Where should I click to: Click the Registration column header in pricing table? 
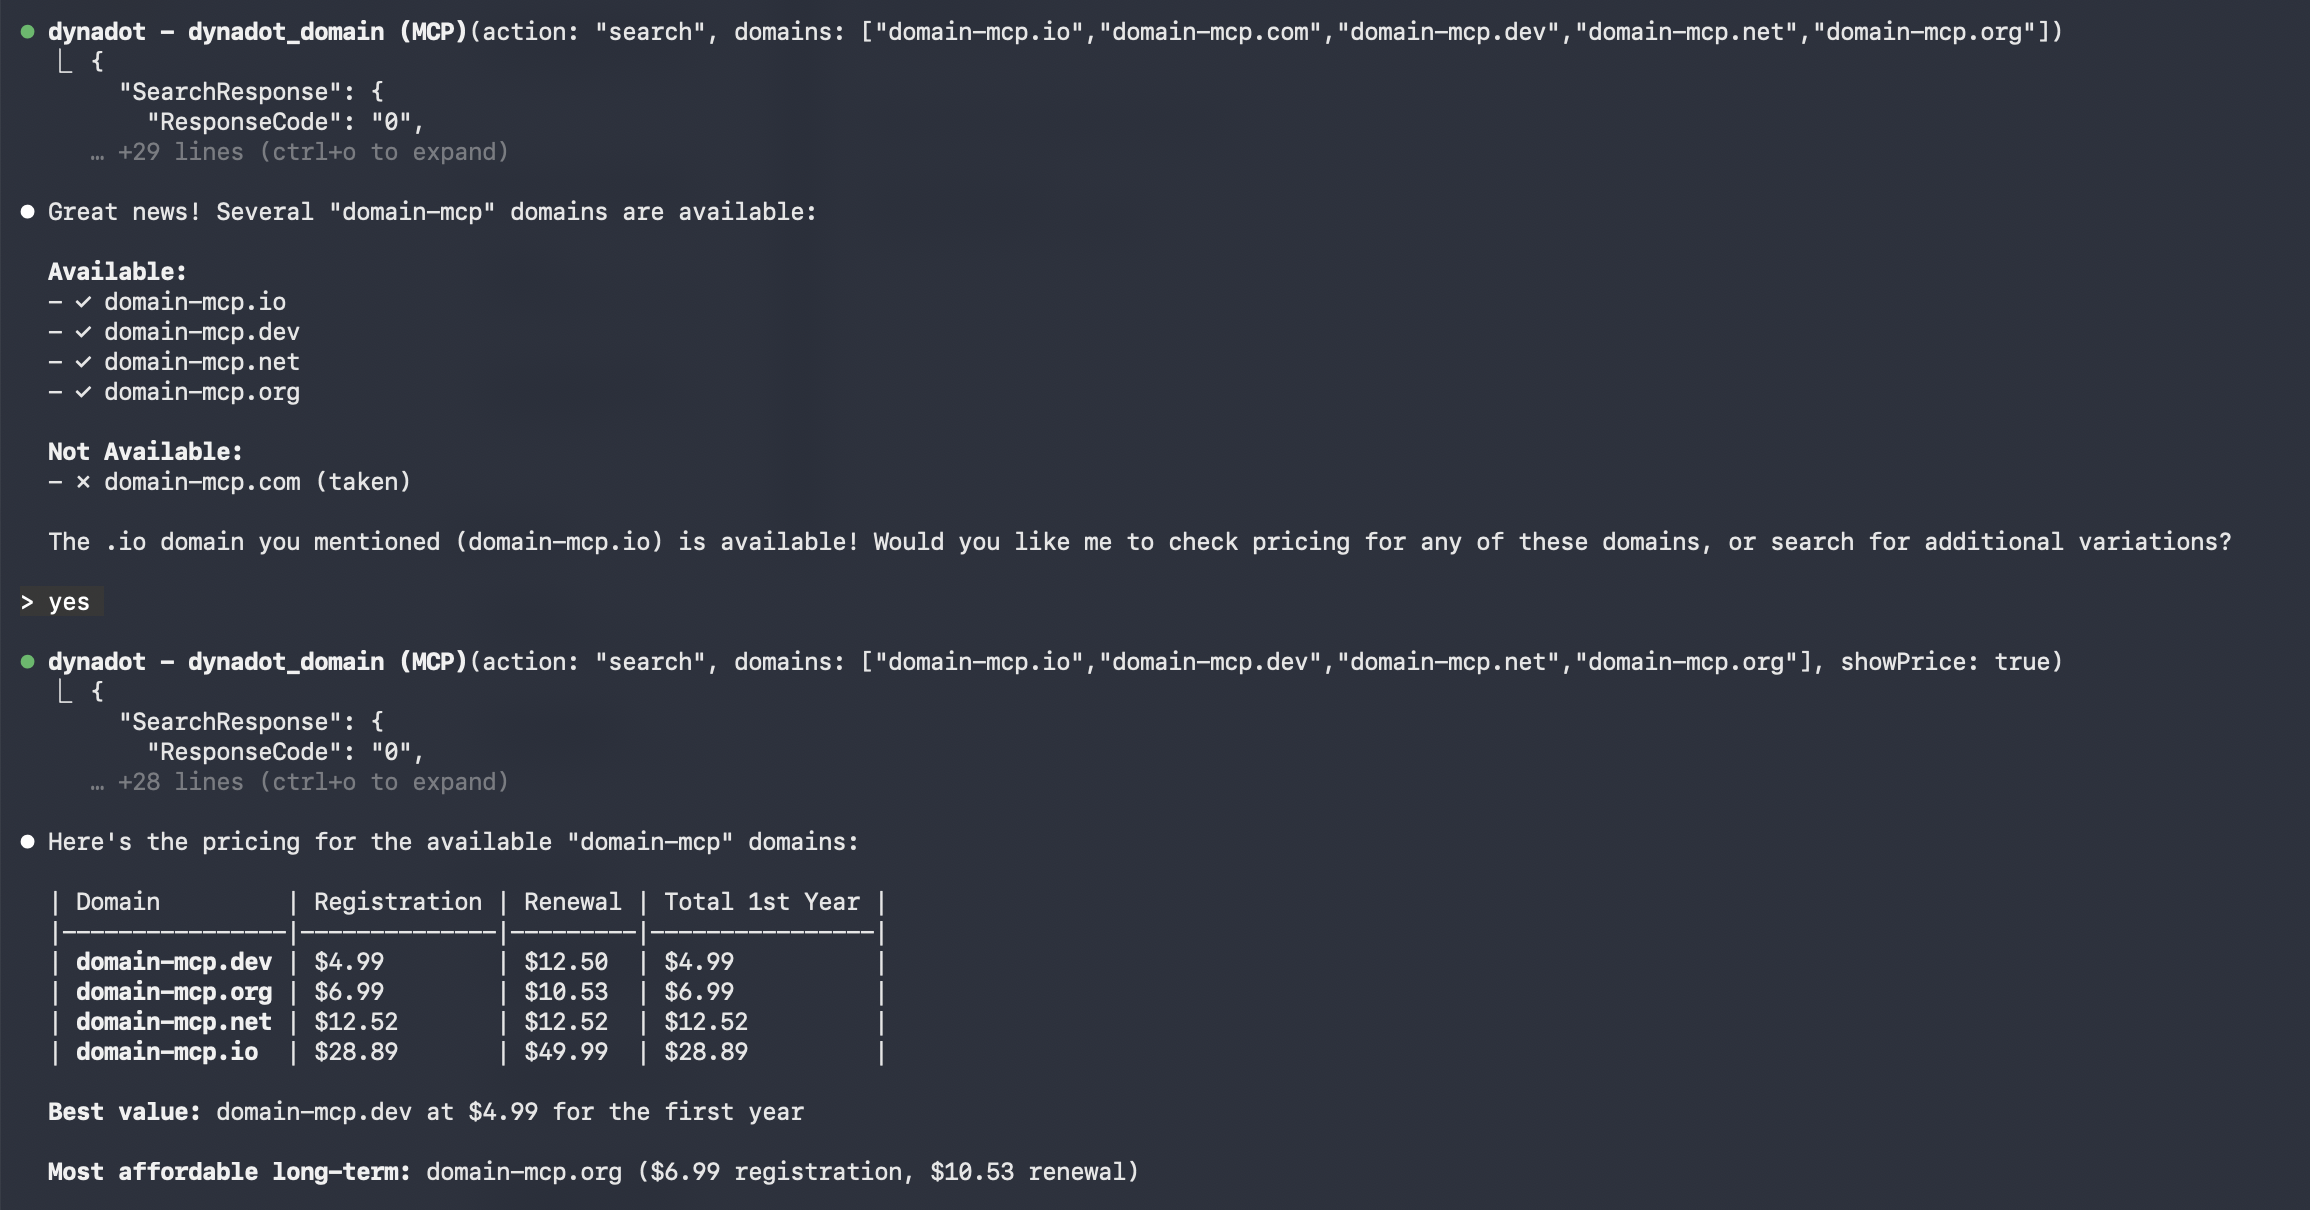397,902
